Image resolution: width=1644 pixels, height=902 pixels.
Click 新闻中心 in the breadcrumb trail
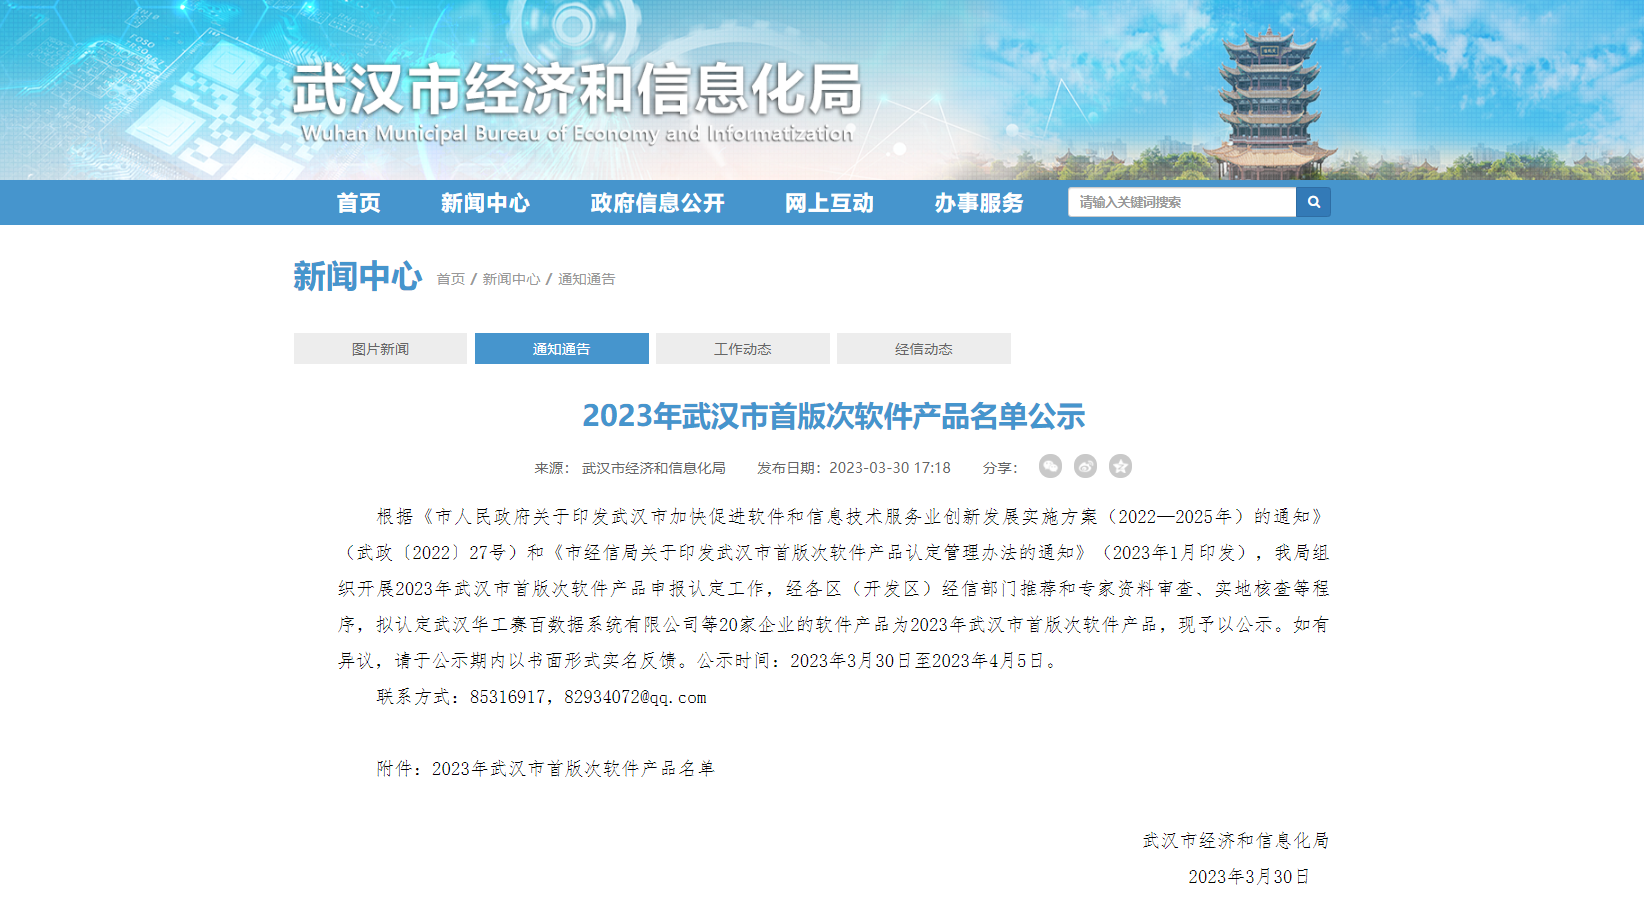[510, 279]
